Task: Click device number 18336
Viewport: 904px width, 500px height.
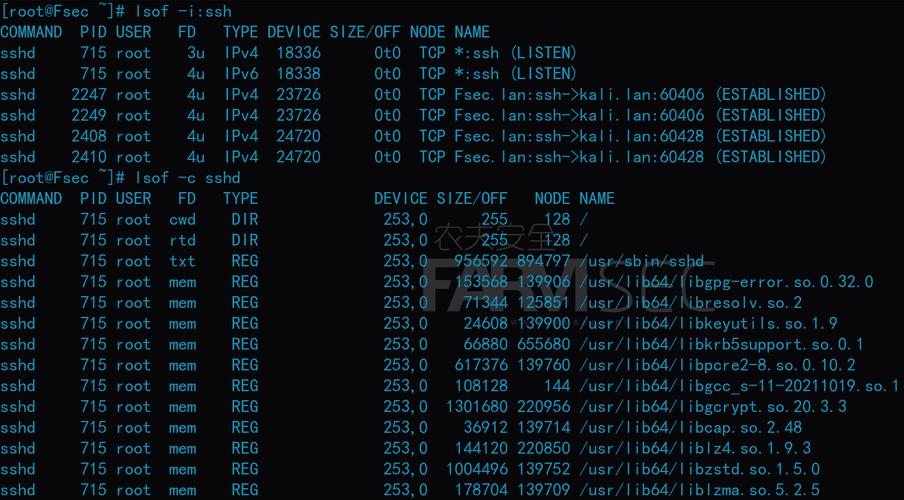Action: tap(298, 53)
